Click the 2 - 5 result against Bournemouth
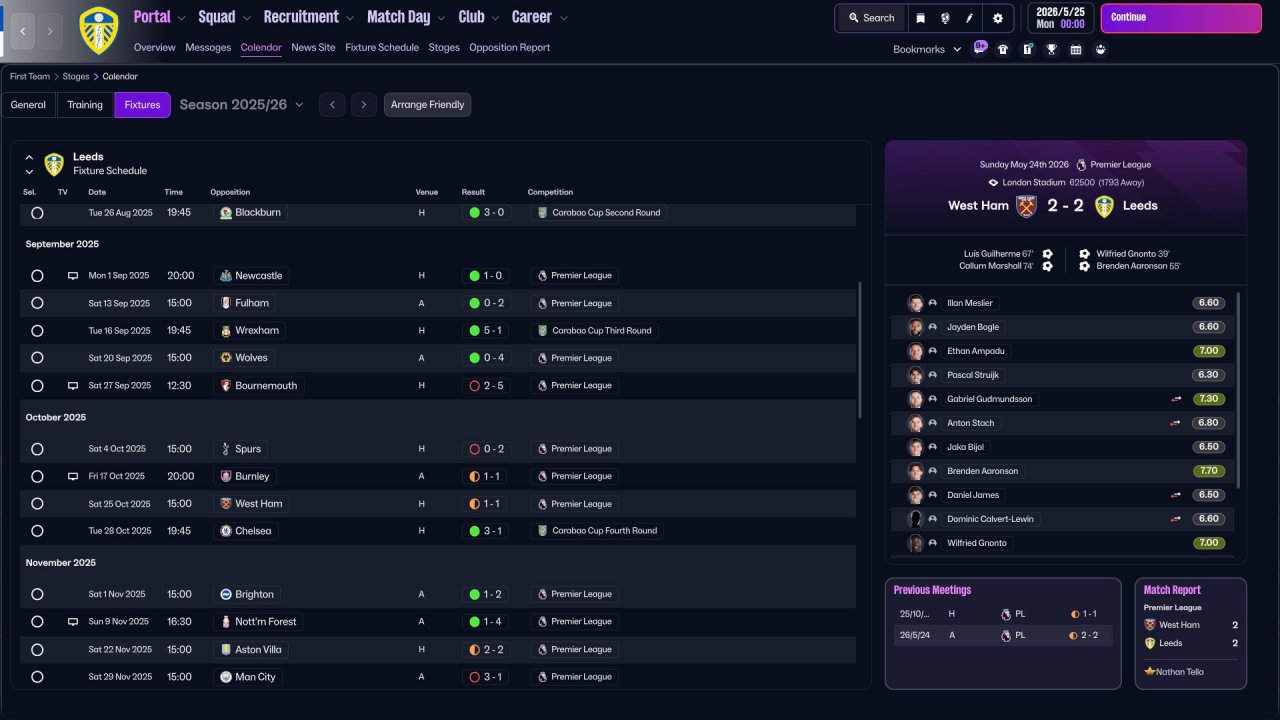Image resolution: width=1280 pixels, height=720 pixels. pyautogui.click(x=485, y=385)
